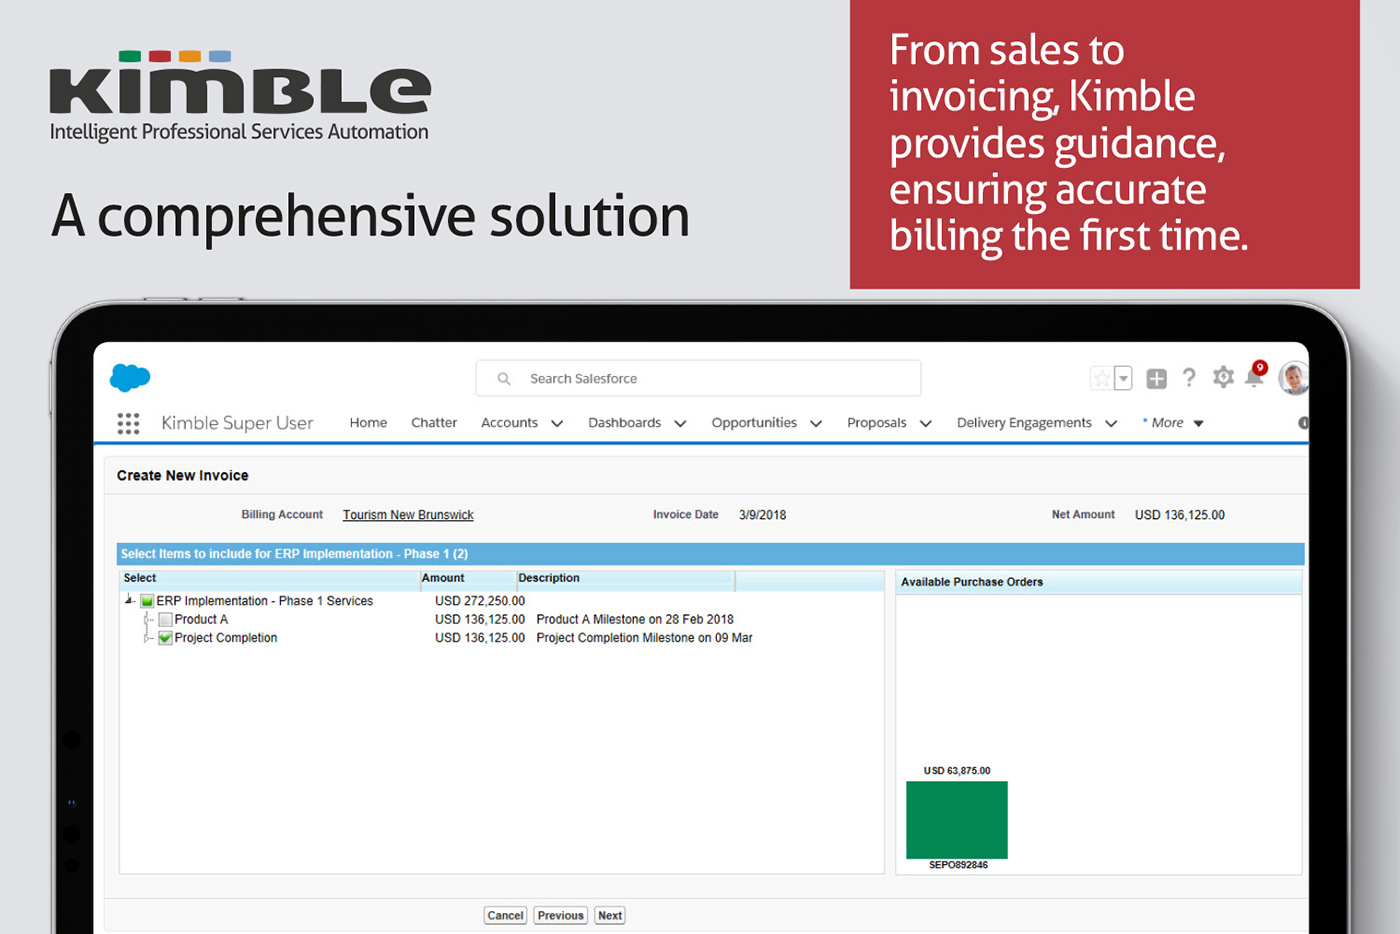Click the Amount column header
1400x934 pixels.
point(467,578)
